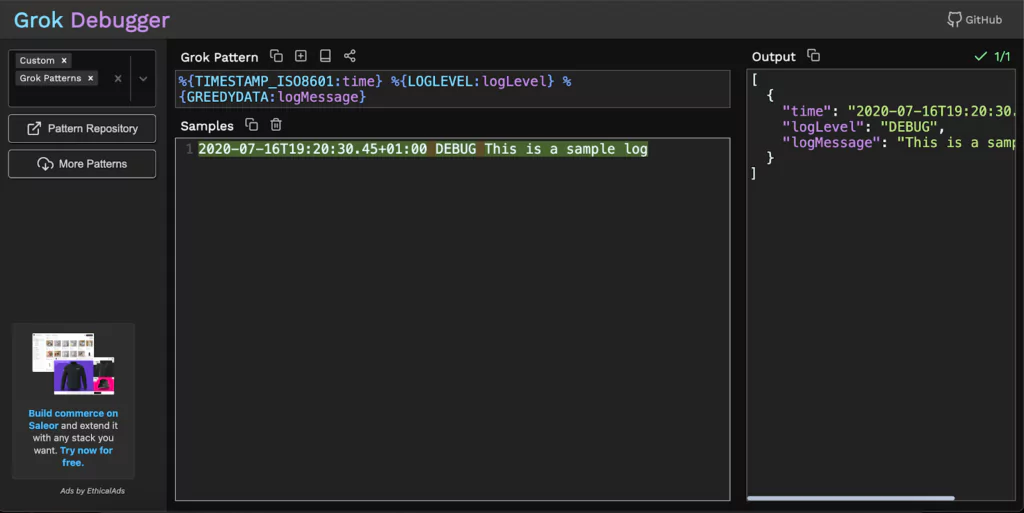1024x513 pixels.
Task: Click the Output horizontal scrollbar
Action: tap(850, 498)
